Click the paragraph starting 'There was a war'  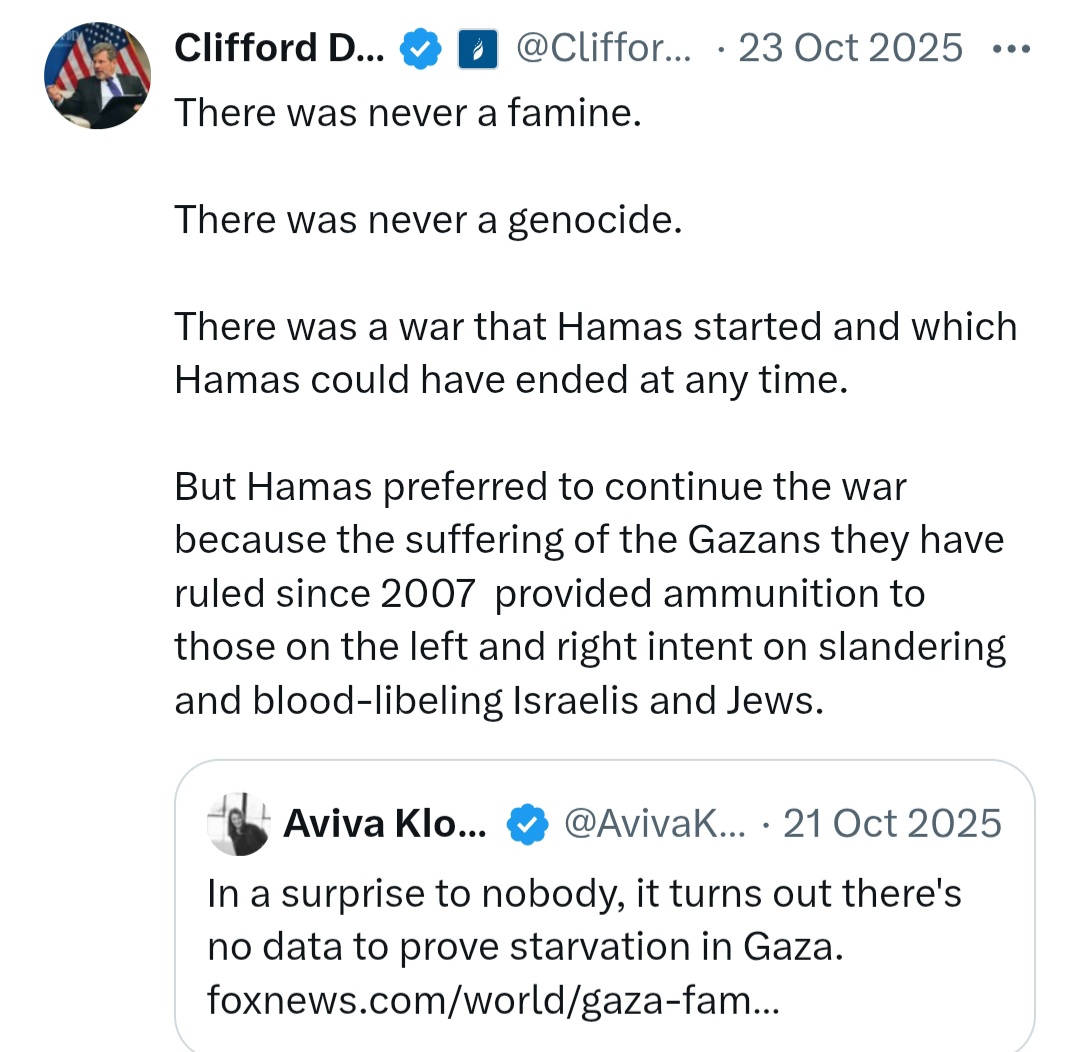coord(596,353)
